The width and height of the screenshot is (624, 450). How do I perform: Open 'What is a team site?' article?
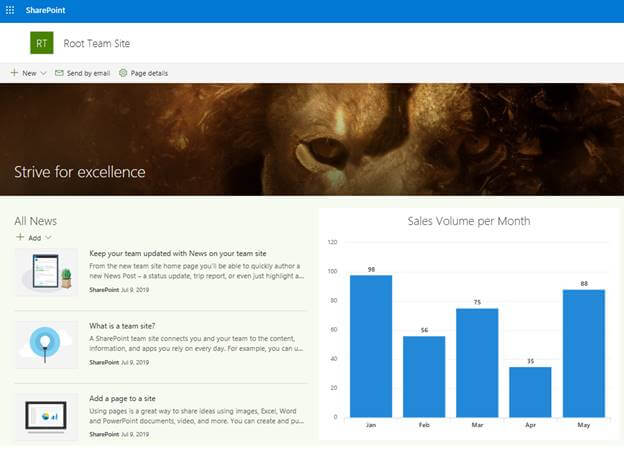122,326
